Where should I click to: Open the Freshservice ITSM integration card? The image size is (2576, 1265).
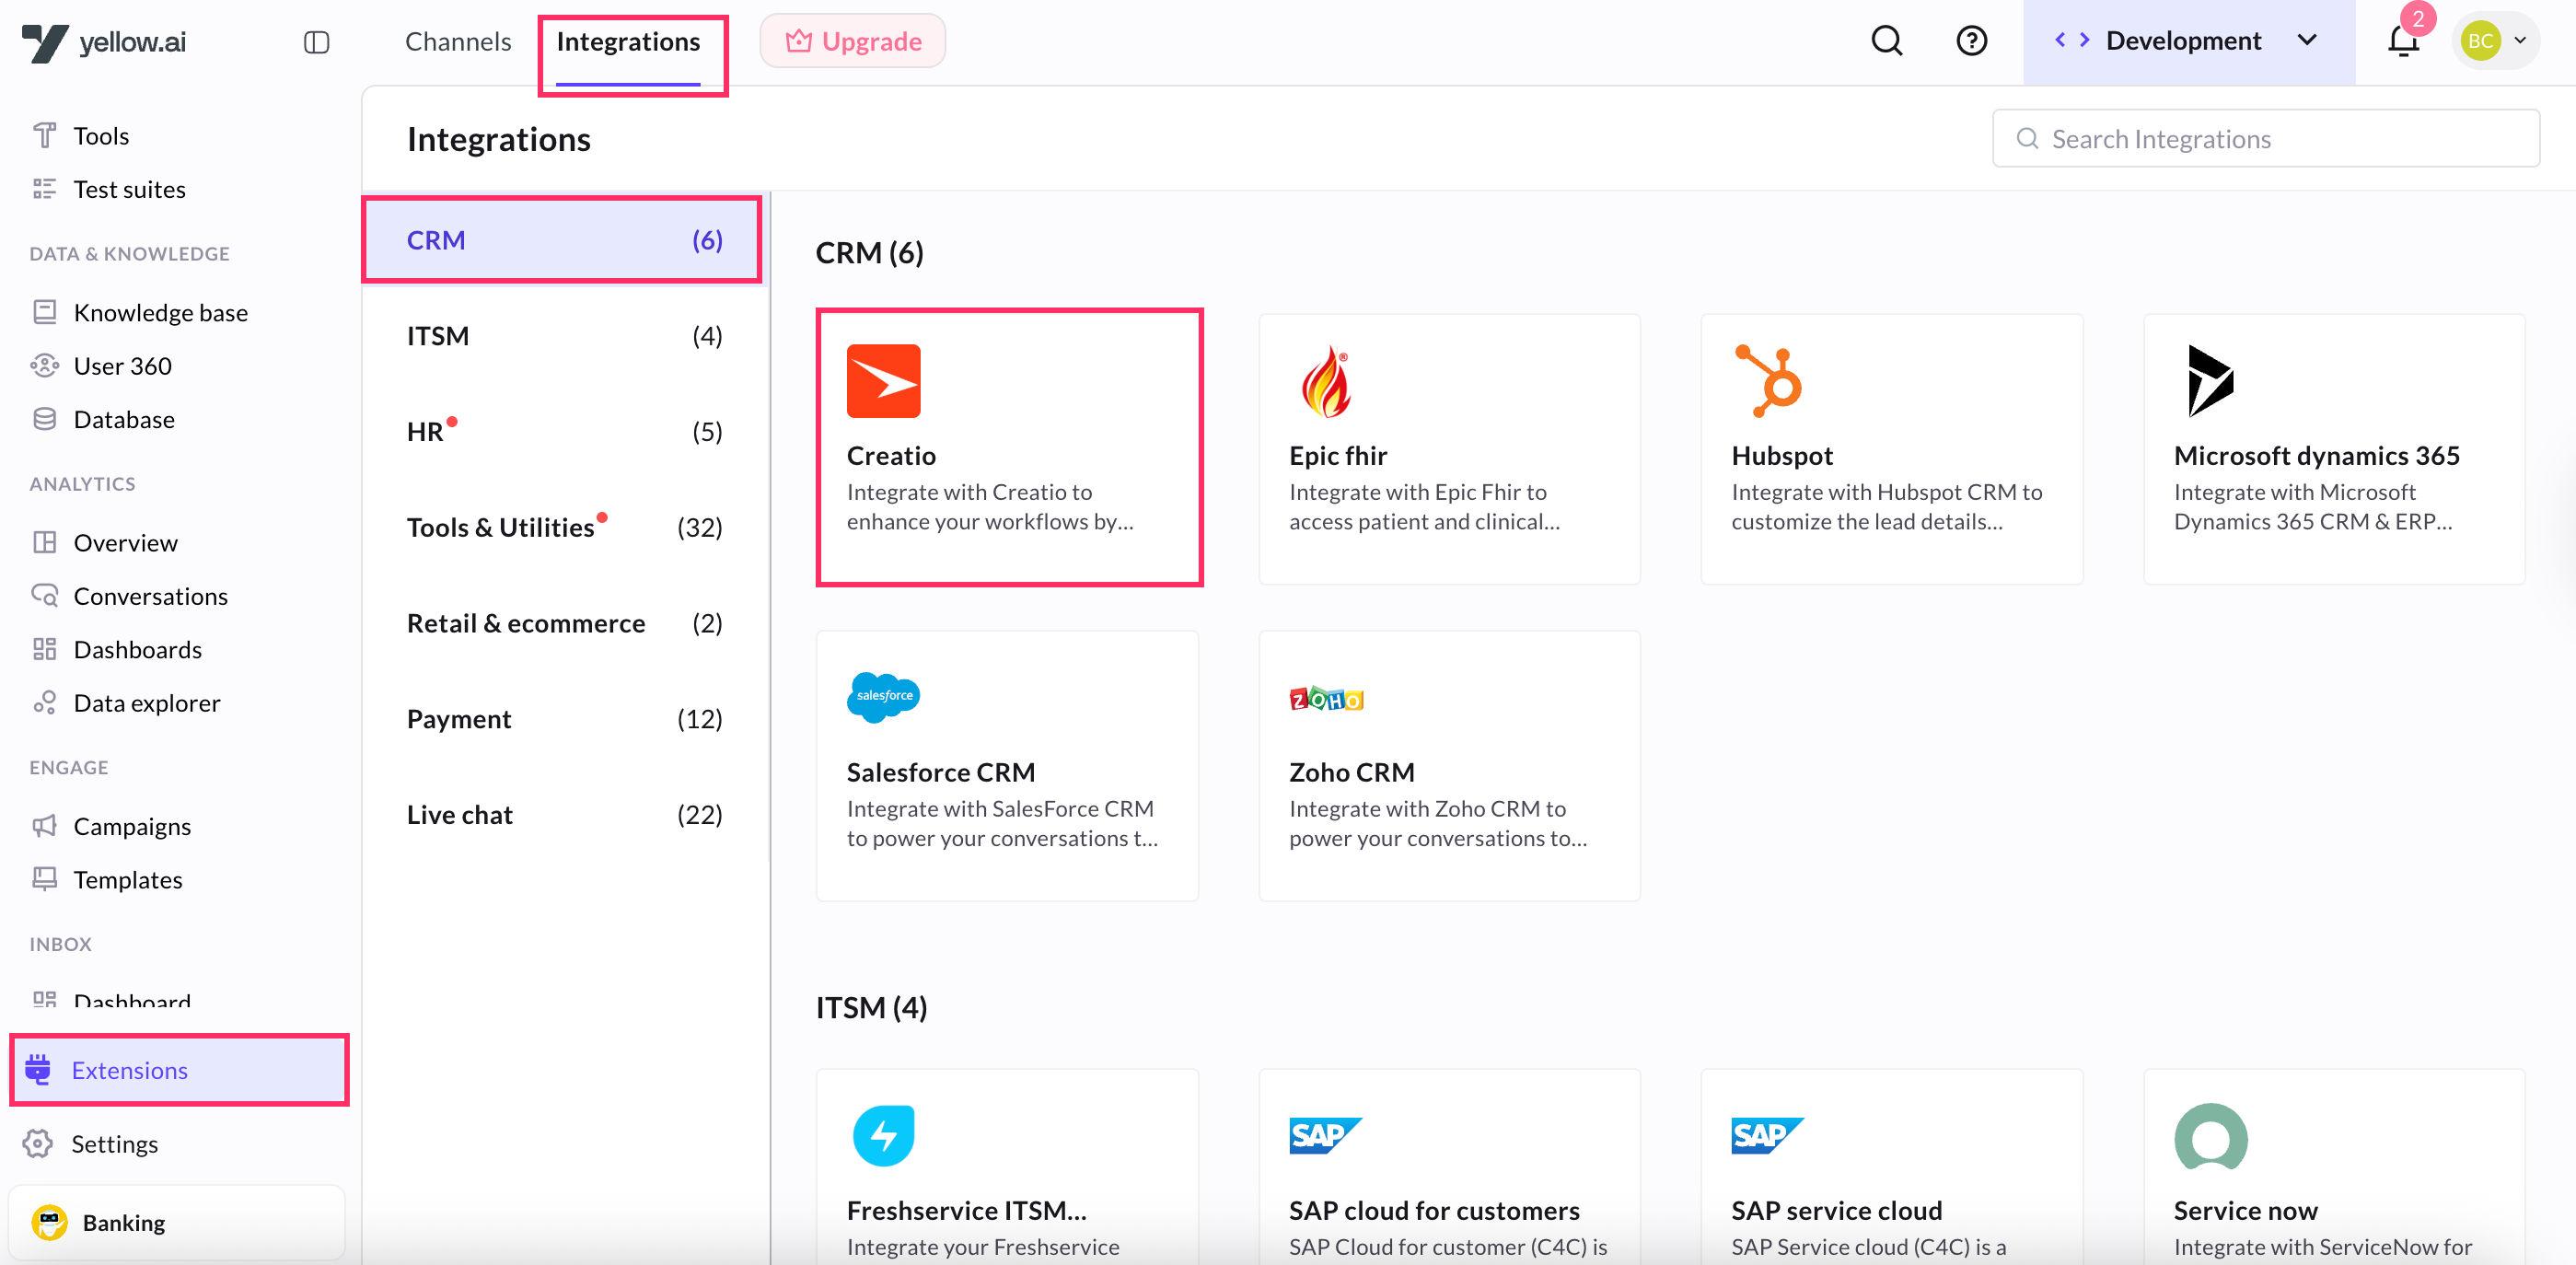pyautogui.click(x=1007, y=1170)
